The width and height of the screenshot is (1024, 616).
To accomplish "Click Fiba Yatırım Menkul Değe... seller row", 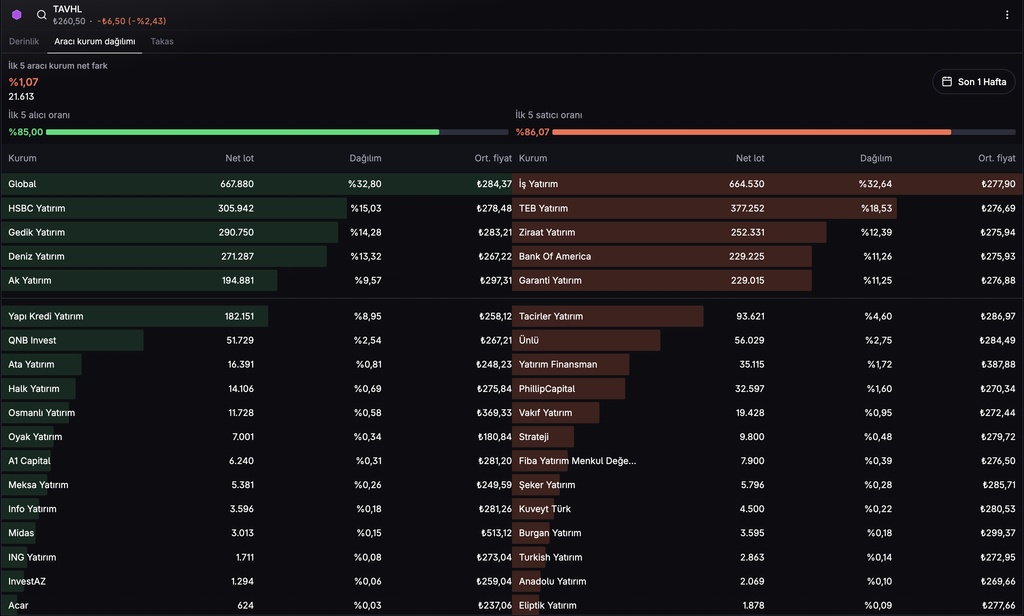I will pos(767,461).
